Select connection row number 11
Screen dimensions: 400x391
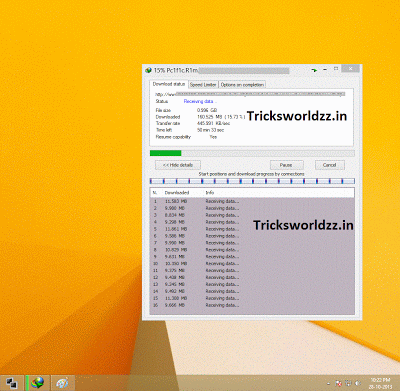252,271
